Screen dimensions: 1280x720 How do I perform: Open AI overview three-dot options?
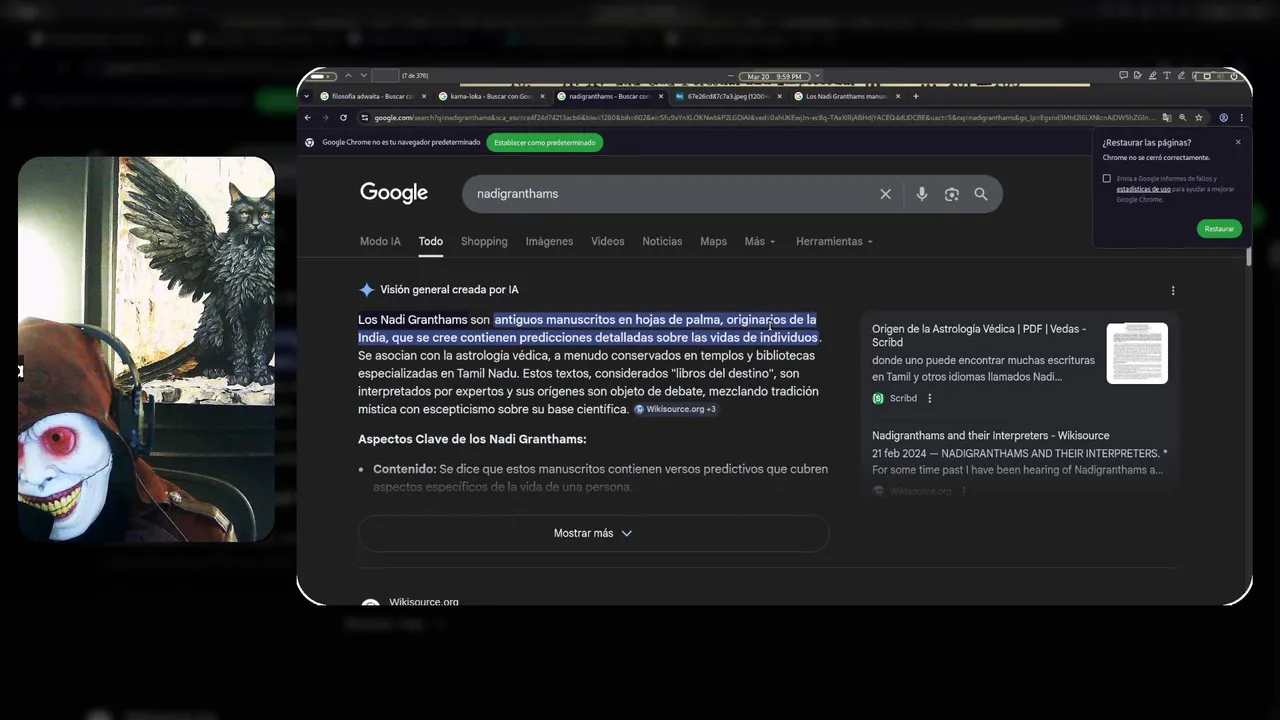tap(1173, 291)
